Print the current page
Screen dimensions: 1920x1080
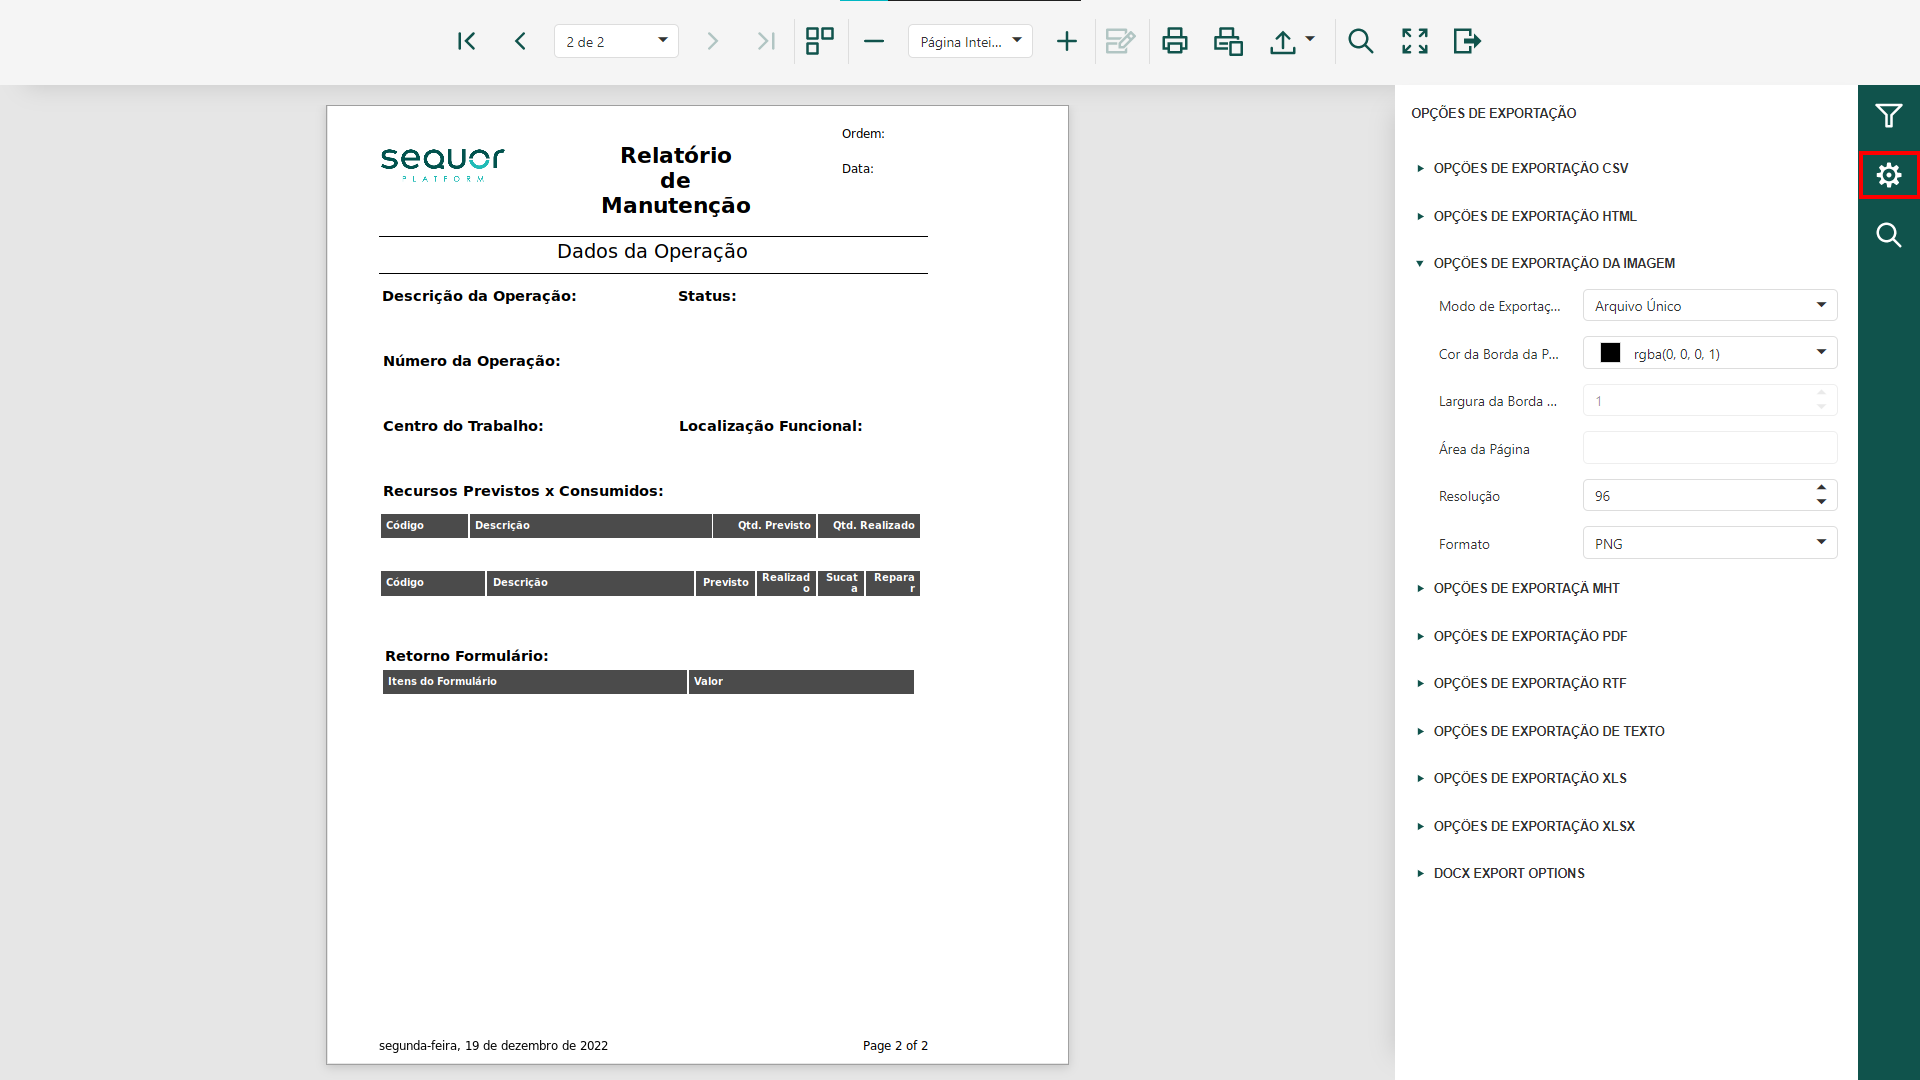point(1228,41)
